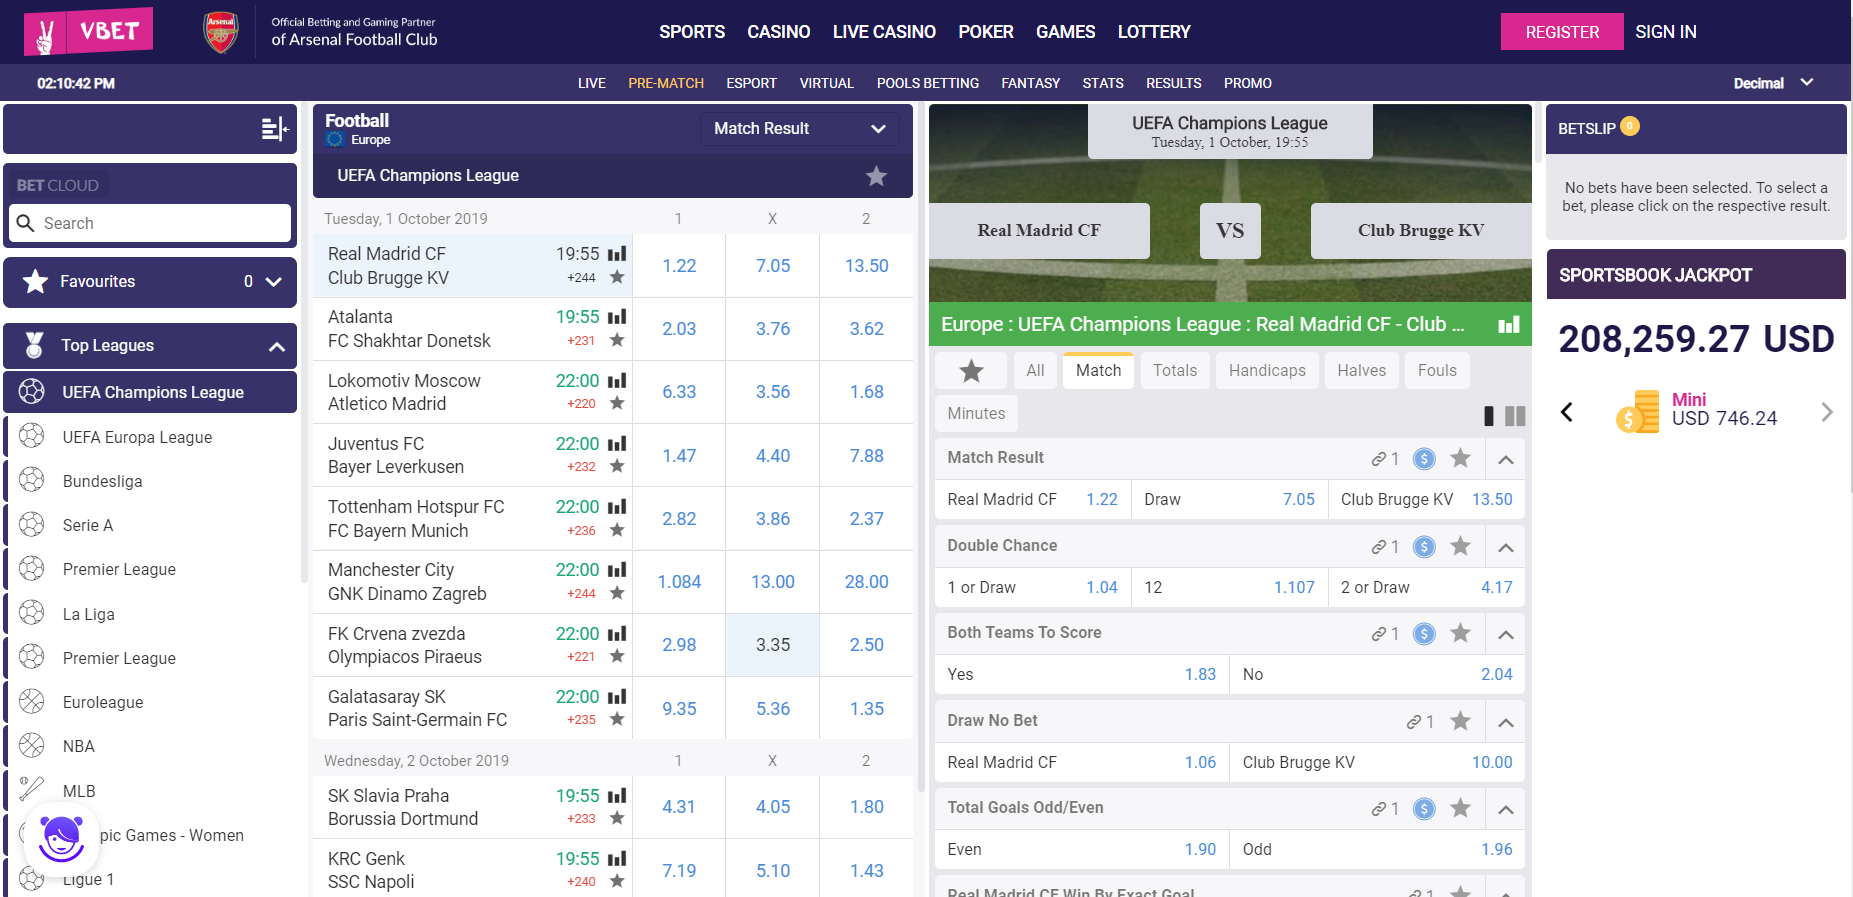Image resolution: width=1853 pixels, height=897 pixels.
Task: Collapse the left sidebar menu icon
Action: tap(274, 128)
